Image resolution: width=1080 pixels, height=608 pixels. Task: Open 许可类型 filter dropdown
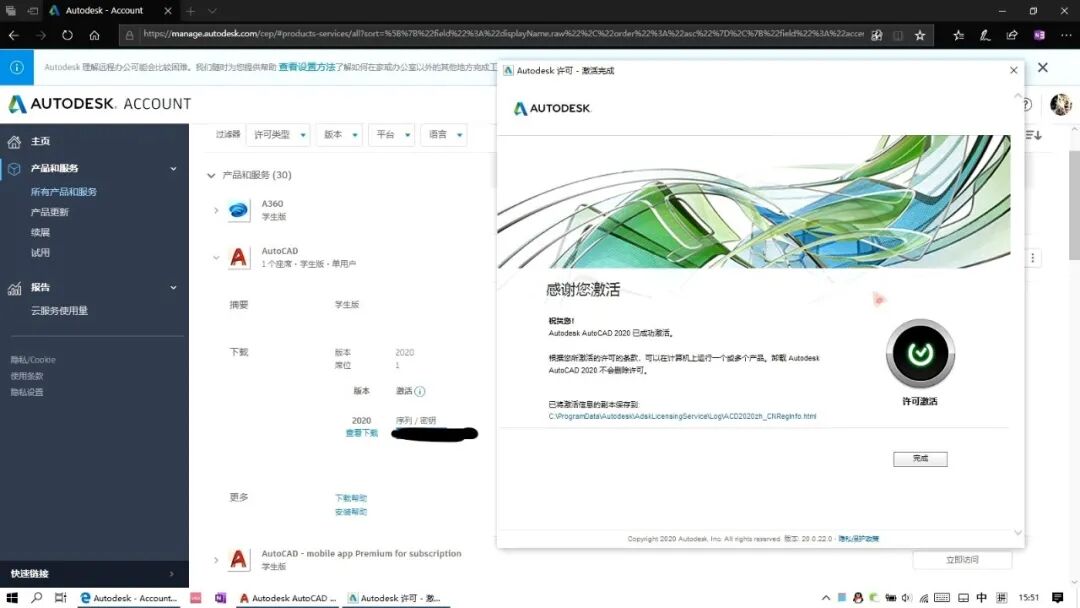point(278,134)
